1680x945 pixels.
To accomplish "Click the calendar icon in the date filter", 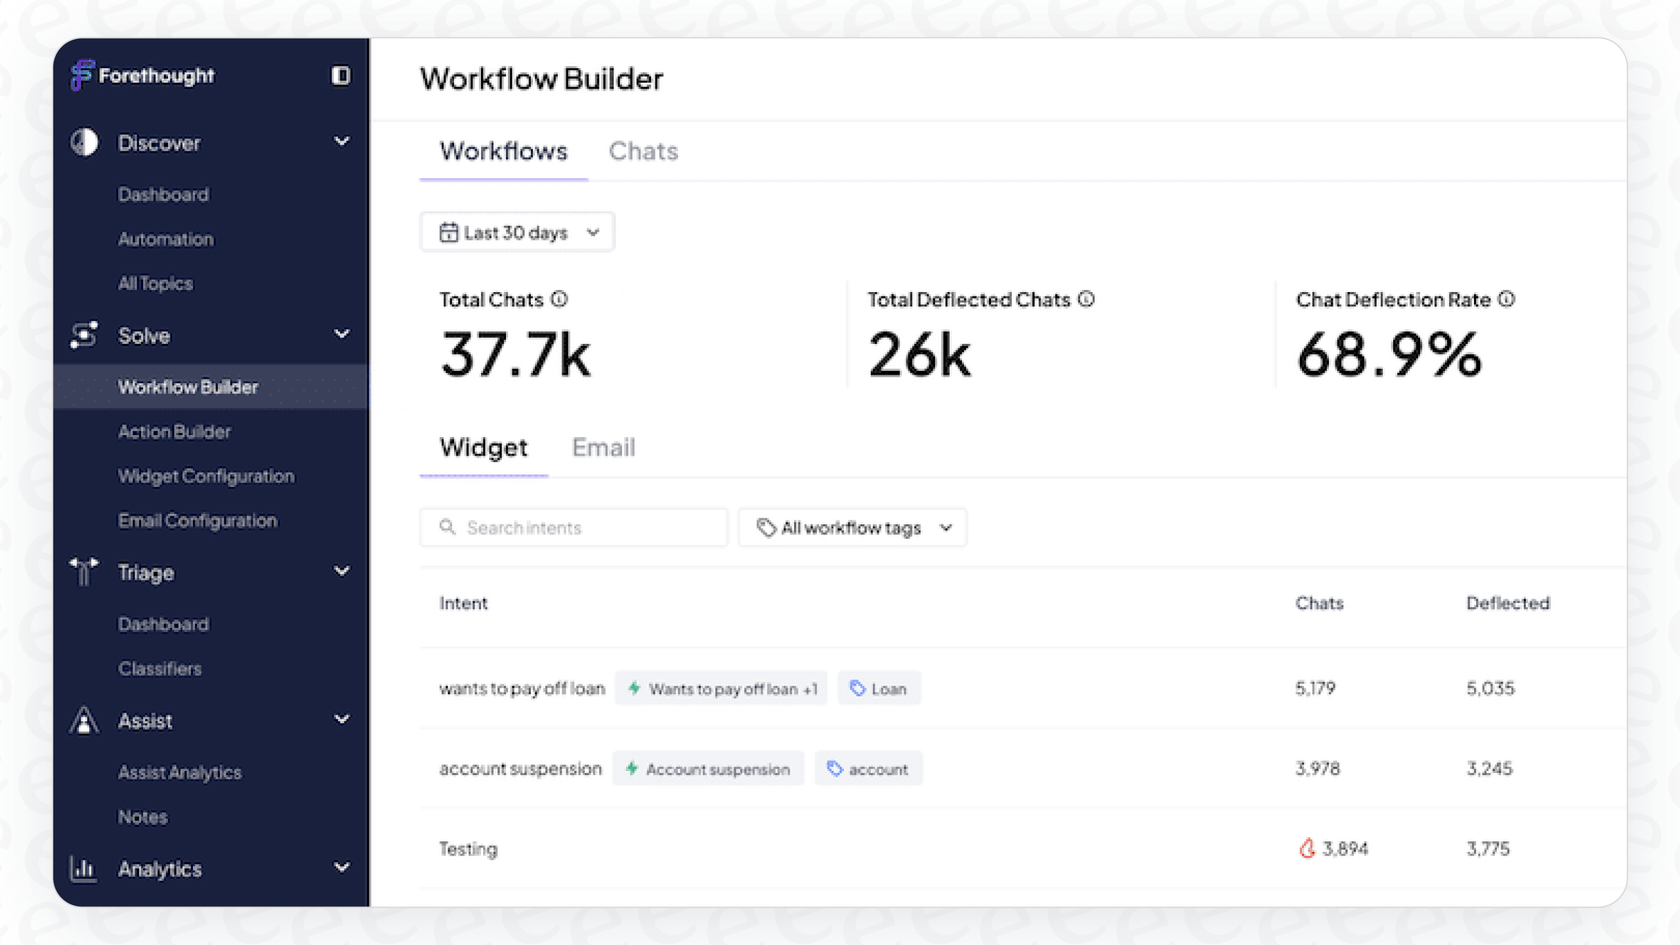I will point(449,231).
